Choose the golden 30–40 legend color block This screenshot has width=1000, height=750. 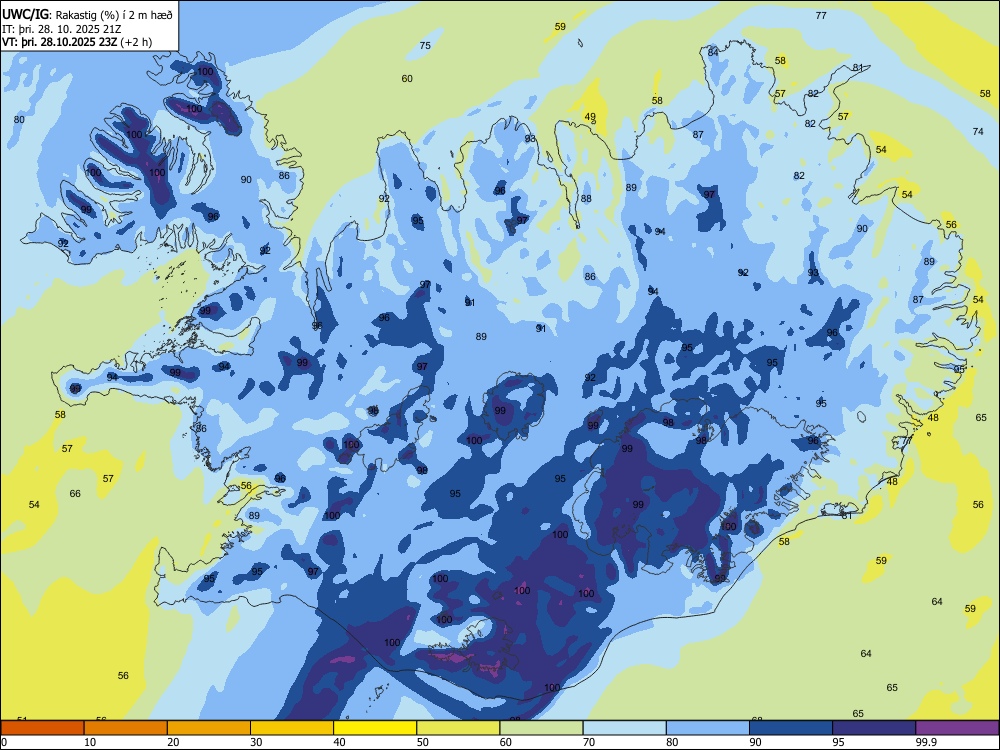point(292,728)
